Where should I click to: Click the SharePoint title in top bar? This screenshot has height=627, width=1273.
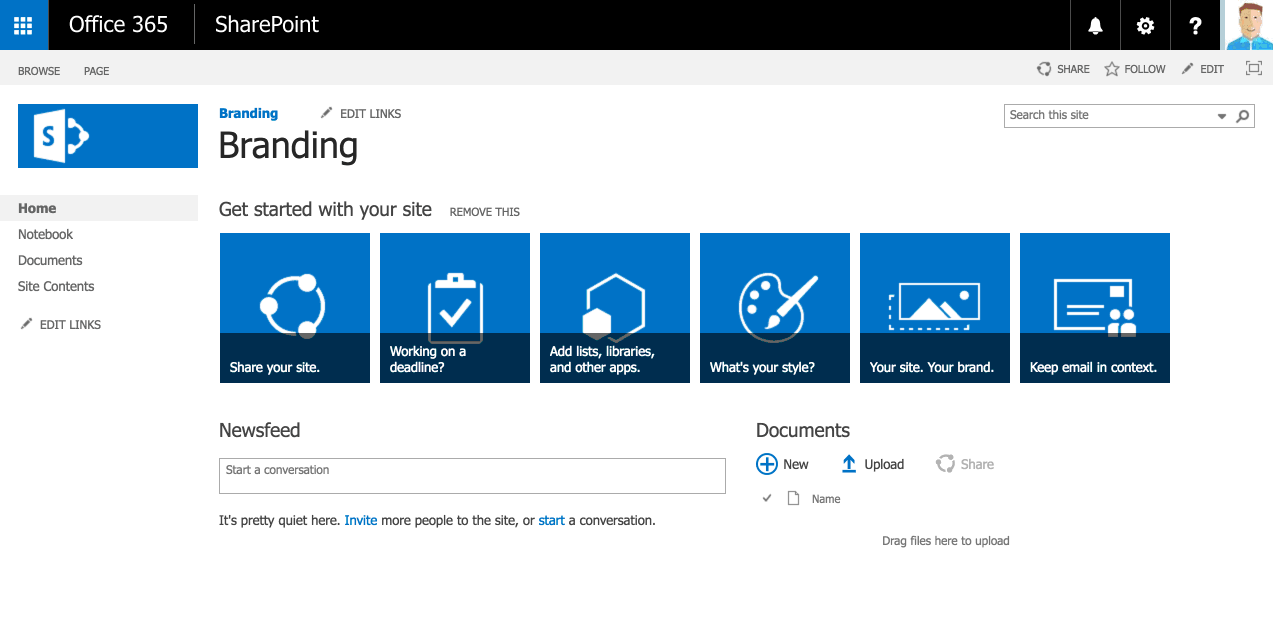point(267,25)
